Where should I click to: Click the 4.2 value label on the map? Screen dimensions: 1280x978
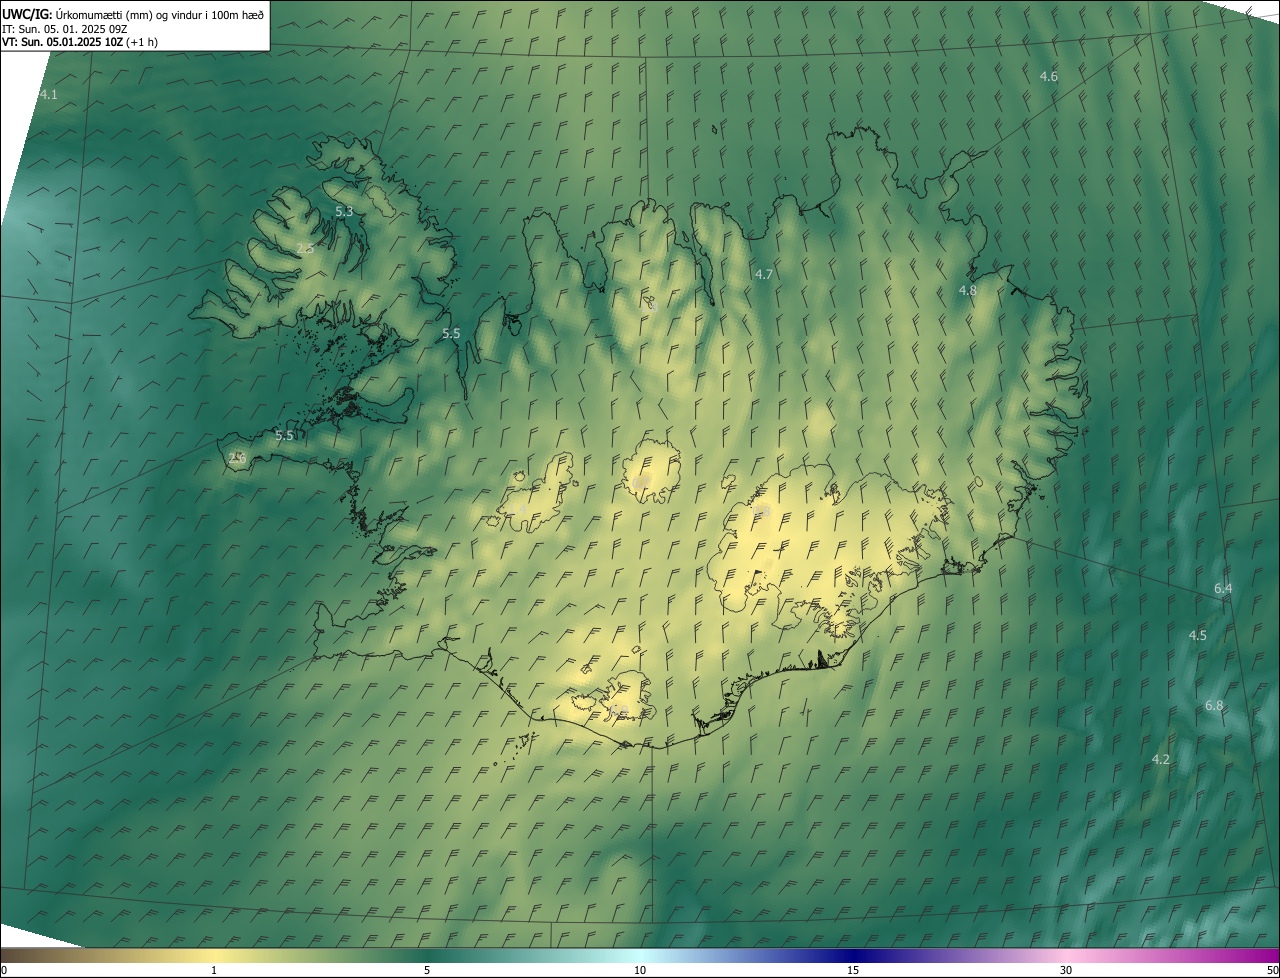point(1160,760)
